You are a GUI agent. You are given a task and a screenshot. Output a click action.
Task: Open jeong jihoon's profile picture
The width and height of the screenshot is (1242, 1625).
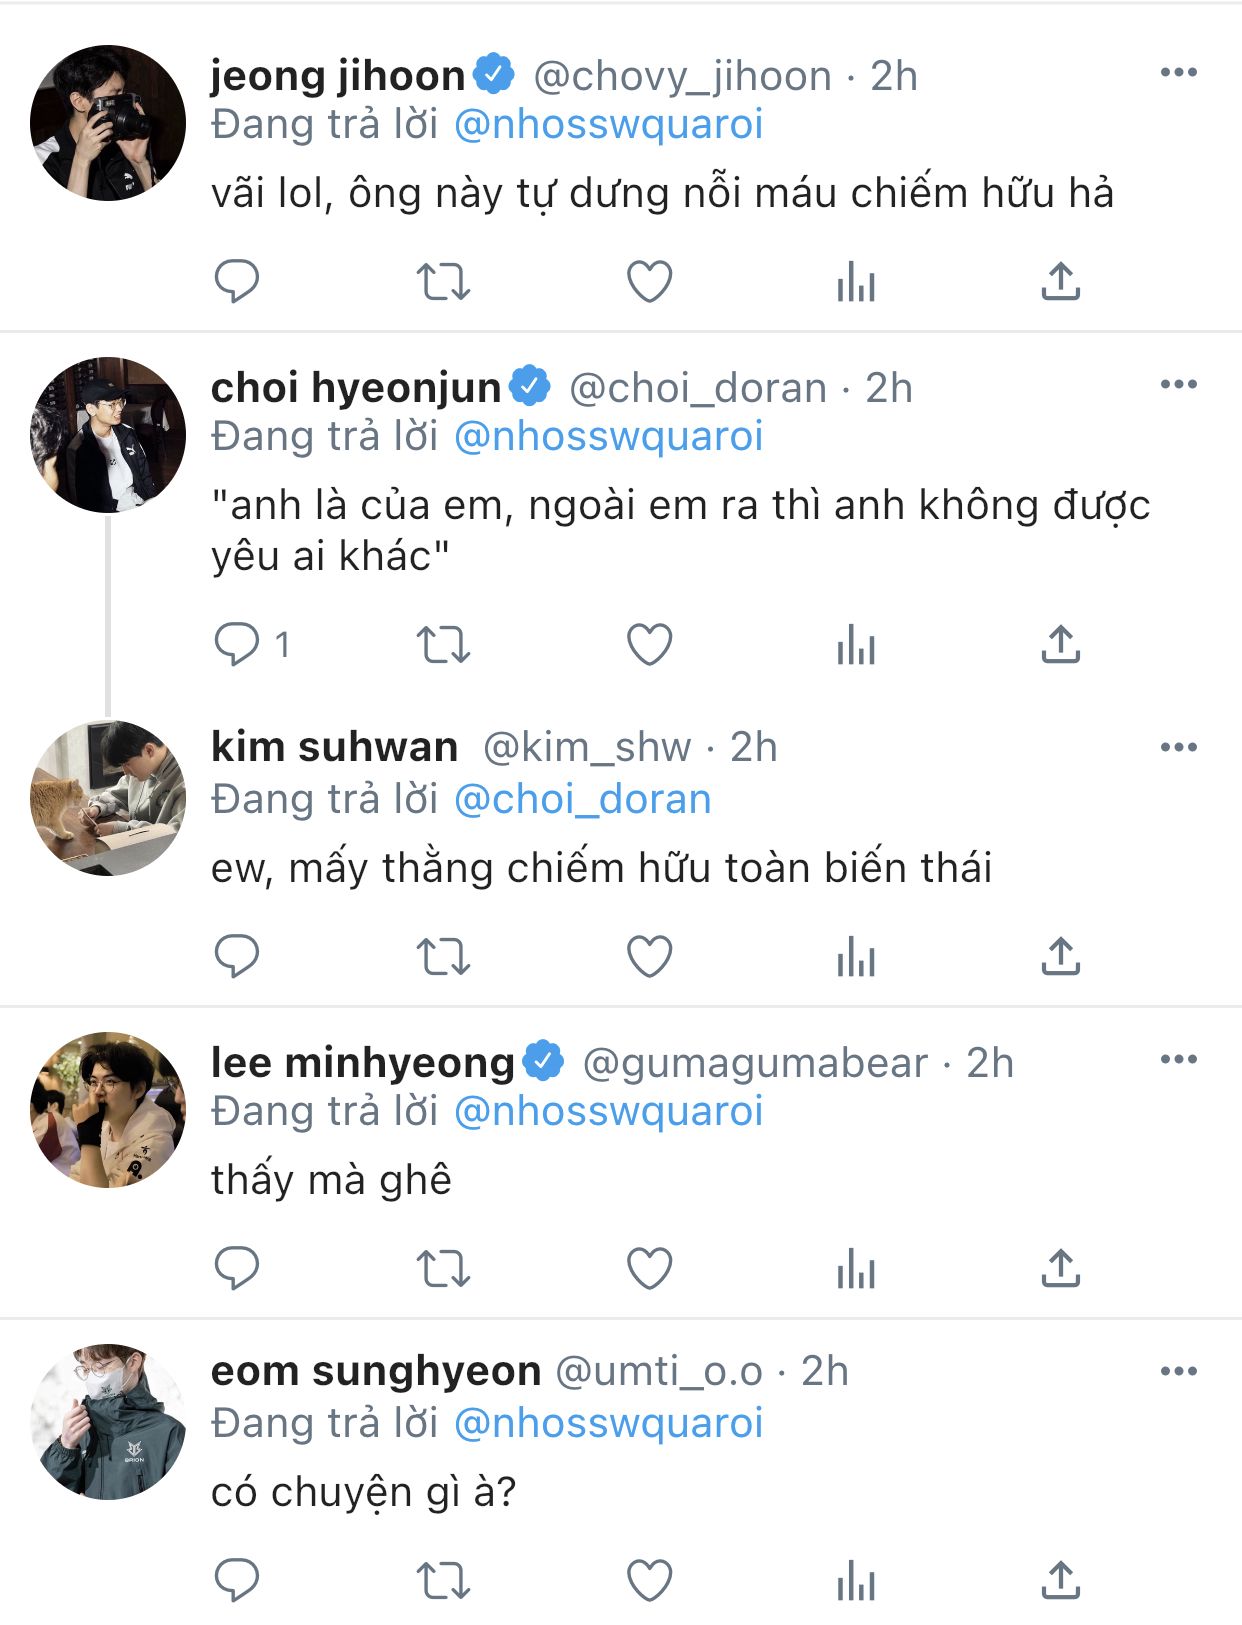[x=108, y=123]
